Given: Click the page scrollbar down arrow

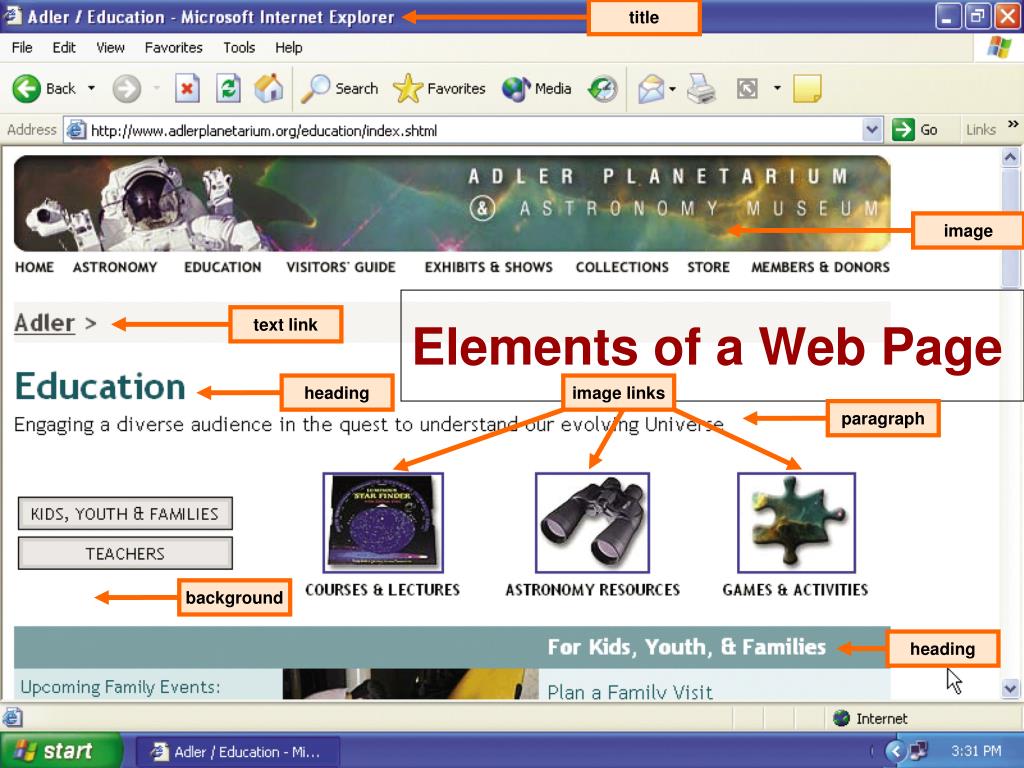Looking at the screenshot, I should (x=1010, y=689).
